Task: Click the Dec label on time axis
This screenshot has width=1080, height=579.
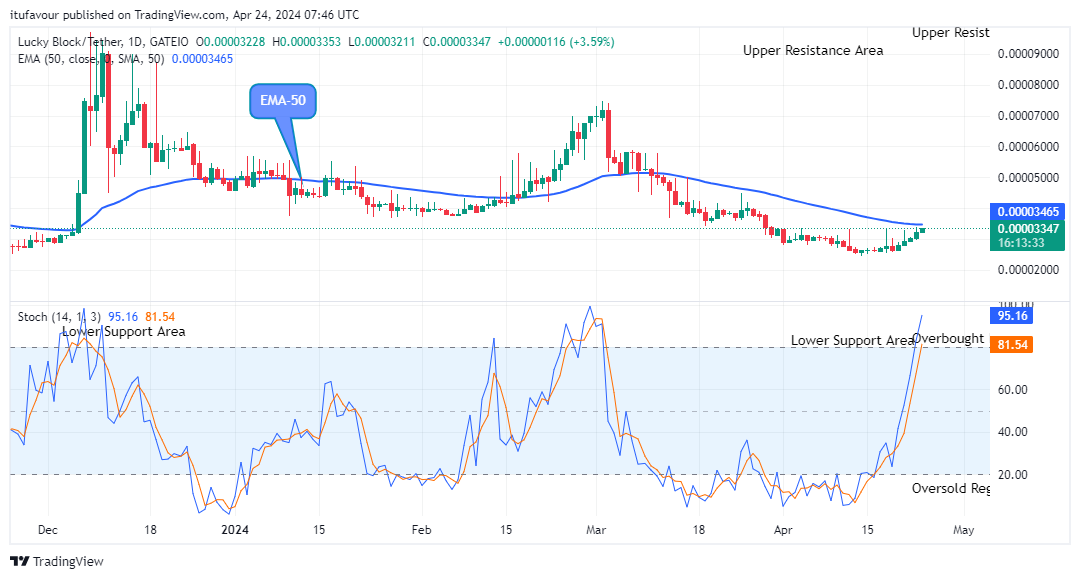Action: 48,529
